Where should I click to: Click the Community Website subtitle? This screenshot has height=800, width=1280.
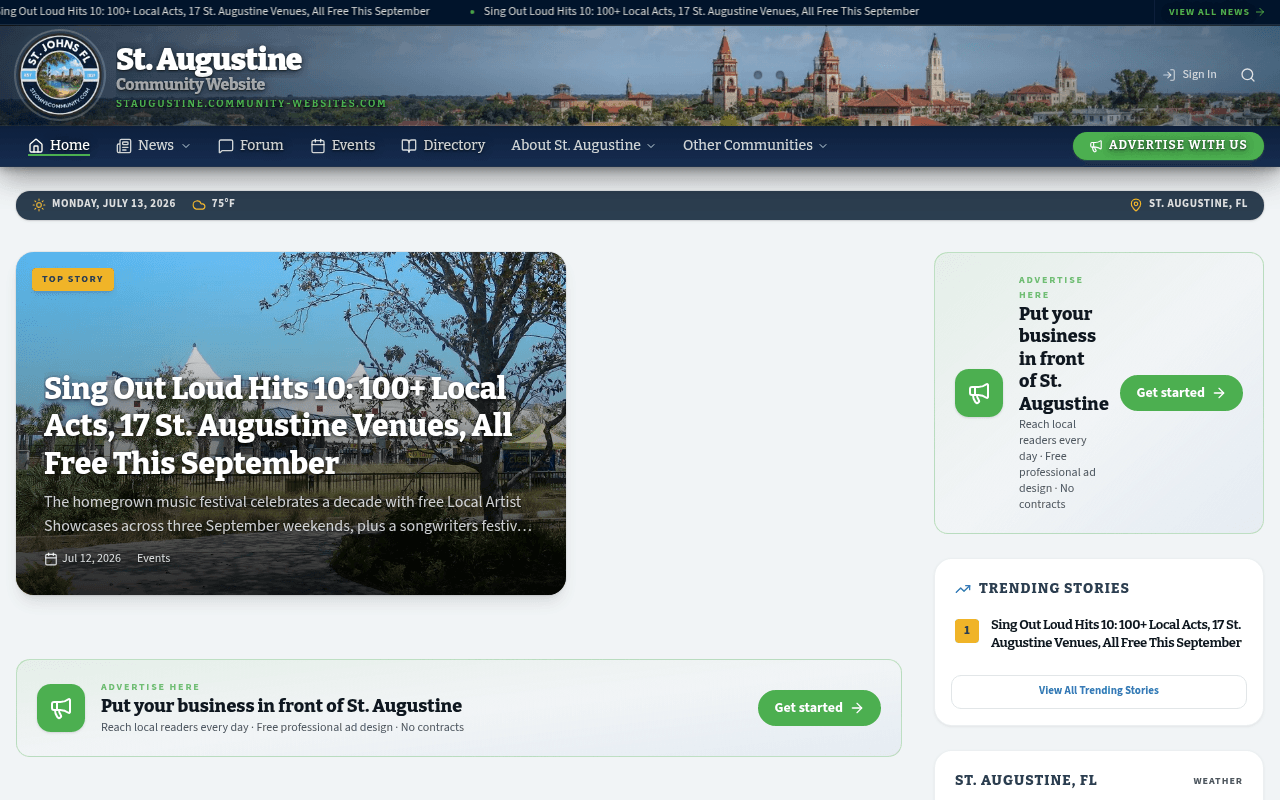[191, 85]
